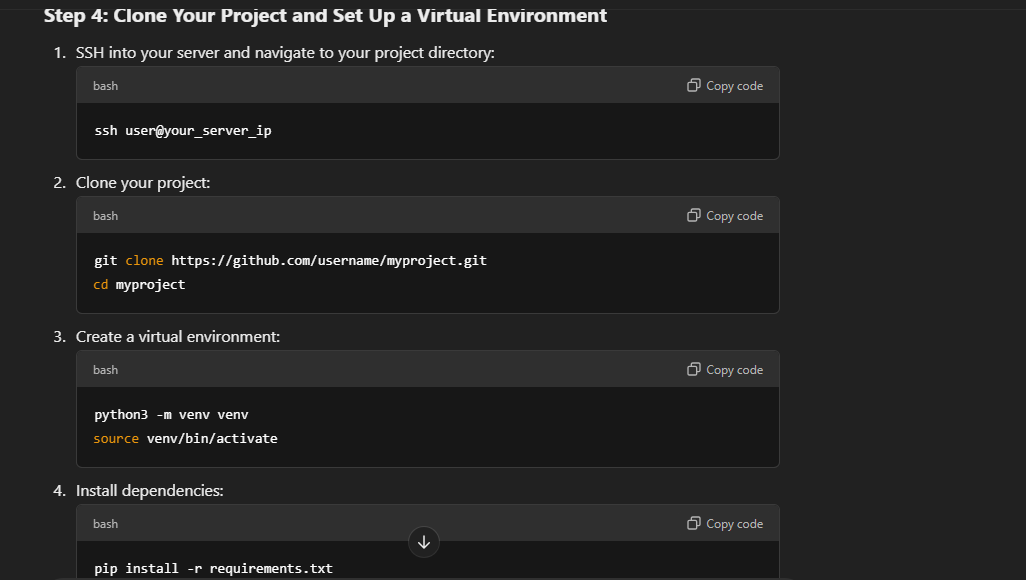The width and height of the screenshot is (1026, 580).
Task: Click 'Create a virtual environment:' text
Action: [178, 336]
